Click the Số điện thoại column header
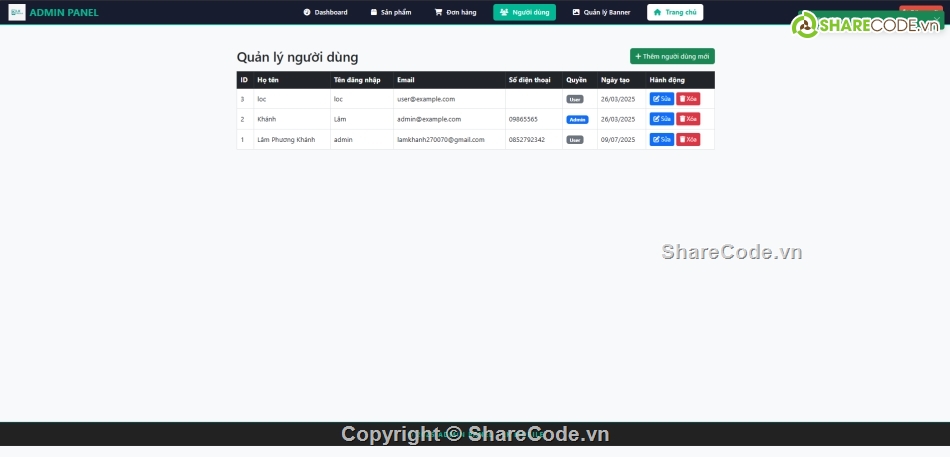950x457 pixels. [530, 80]
